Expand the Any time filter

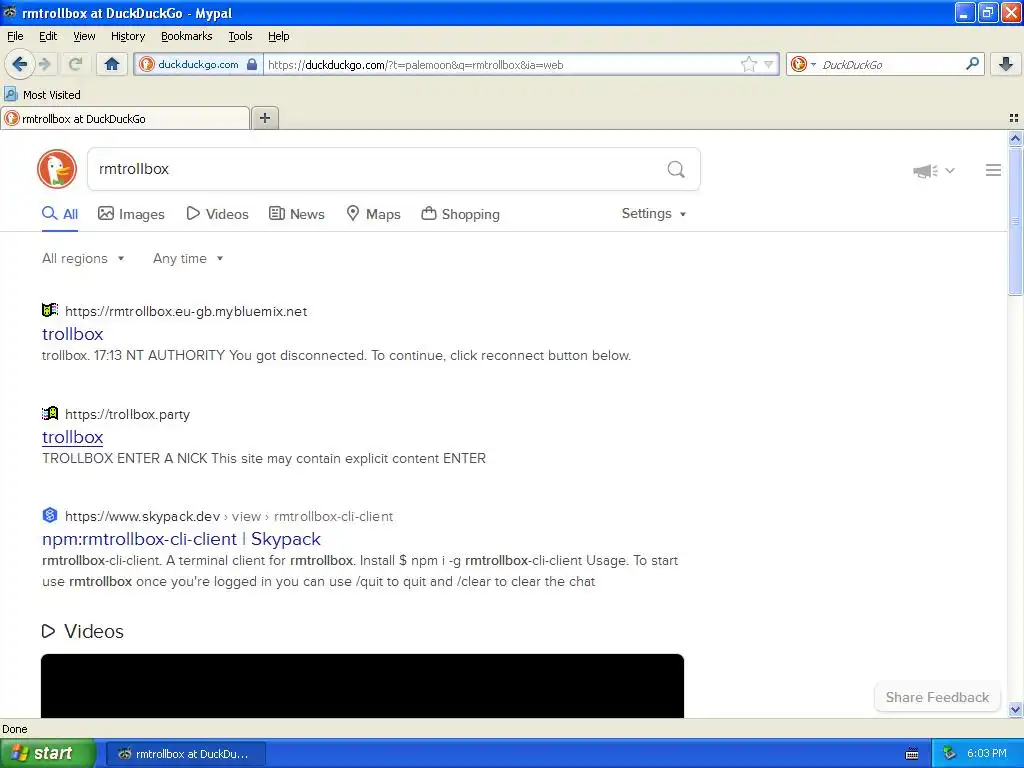(x=188, y=259)
